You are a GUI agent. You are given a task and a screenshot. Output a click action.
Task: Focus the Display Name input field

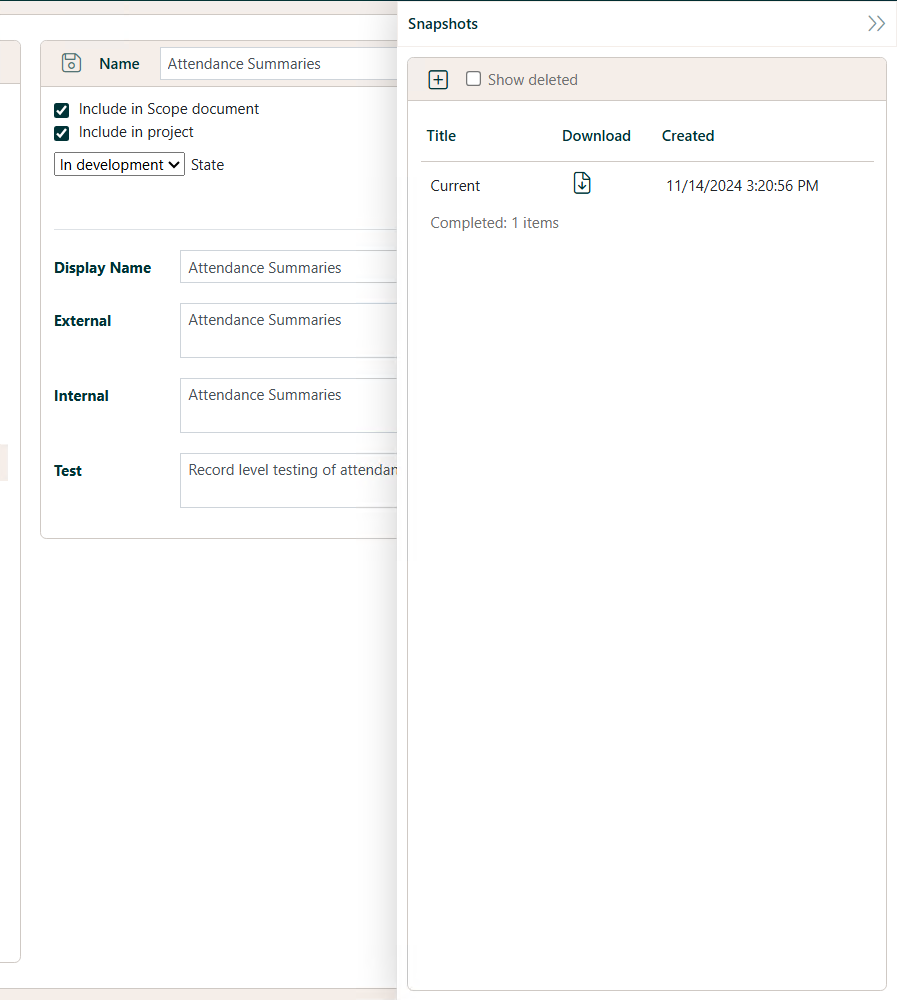(290, 268)
